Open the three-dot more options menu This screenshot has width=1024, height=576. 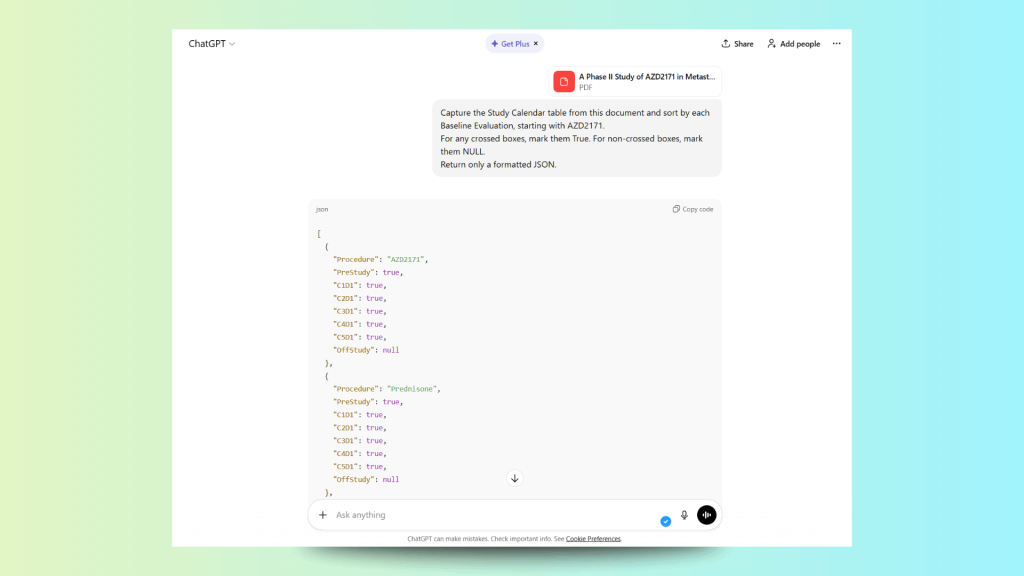point(837,44)
